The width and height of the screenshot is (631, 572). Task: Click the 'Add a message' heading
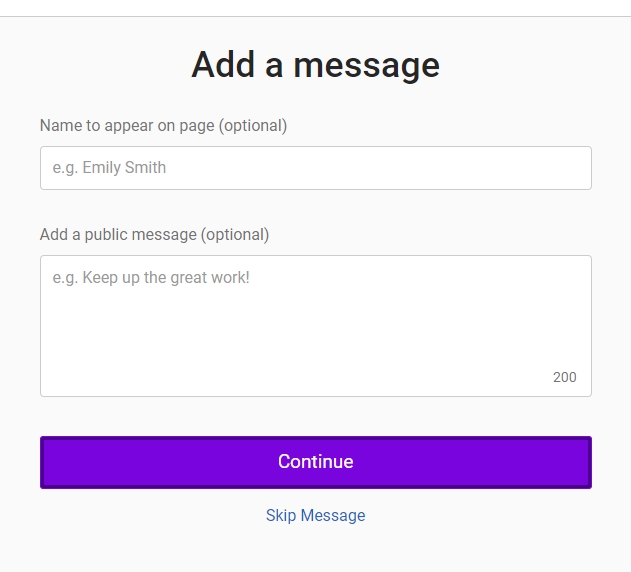[315, 65]
